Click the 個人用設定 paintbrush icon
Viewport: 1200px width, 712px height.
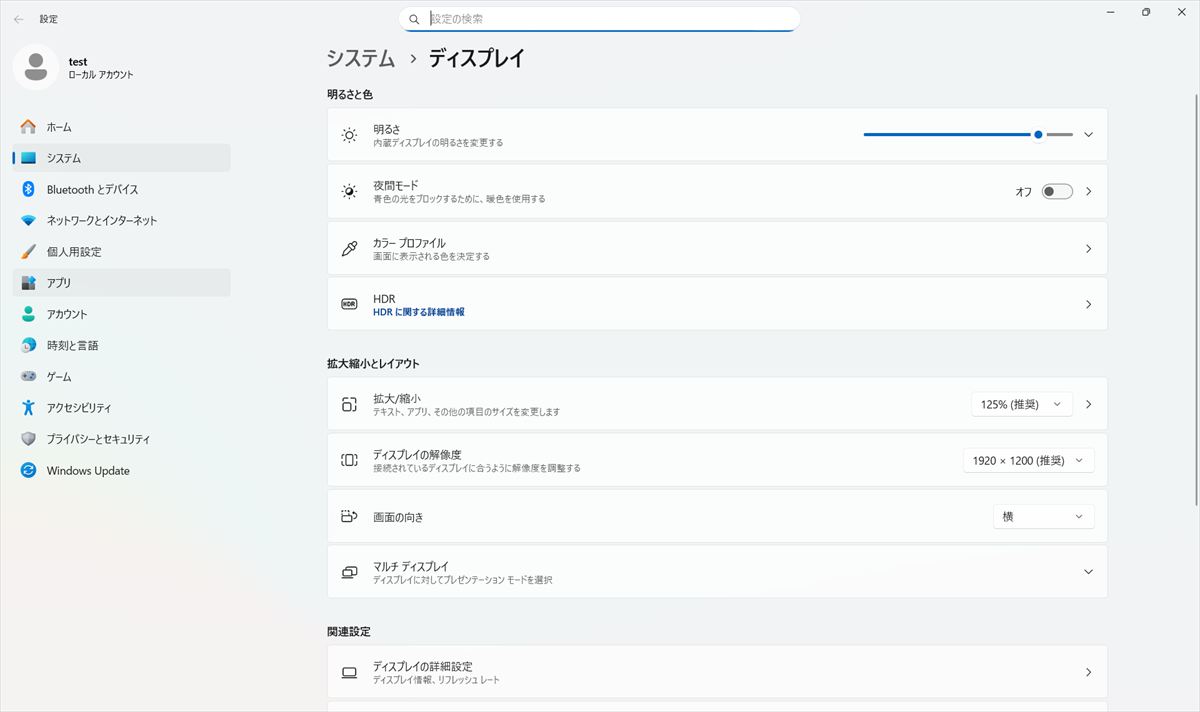click(28, 252)
